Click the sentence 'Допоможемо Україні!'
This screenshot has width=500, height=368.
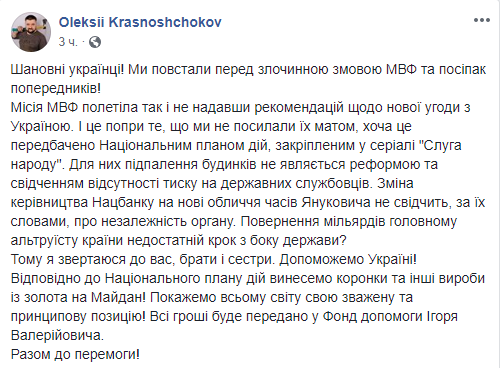point(348,259)
